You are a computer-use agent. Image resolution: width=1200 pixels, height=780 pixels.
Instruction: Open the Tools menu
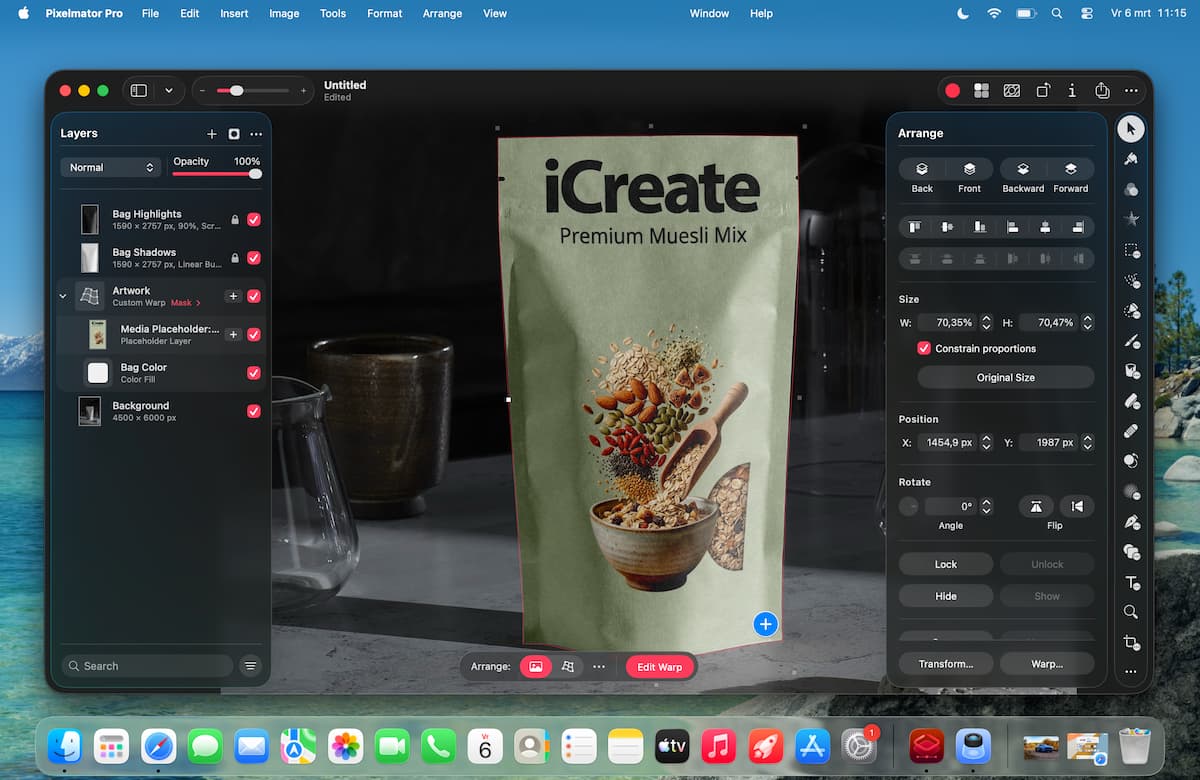333,13
